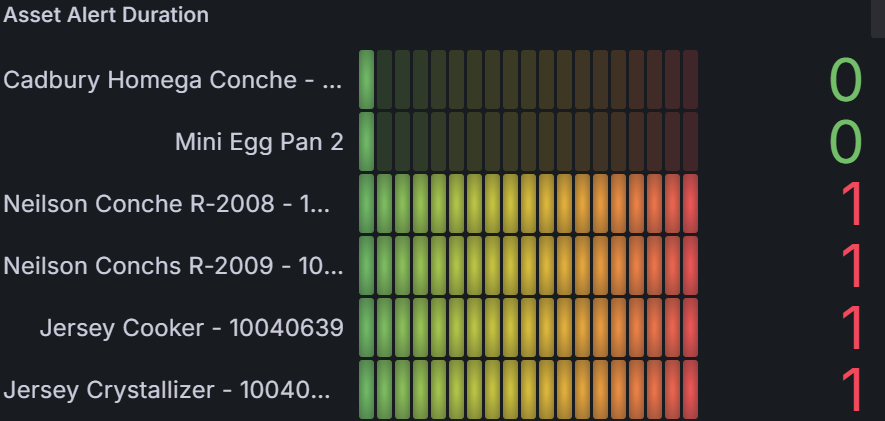Select the Jersey Cooker - 10040639 label
This screenshot has width=885, height=421.
pos(191,328)
